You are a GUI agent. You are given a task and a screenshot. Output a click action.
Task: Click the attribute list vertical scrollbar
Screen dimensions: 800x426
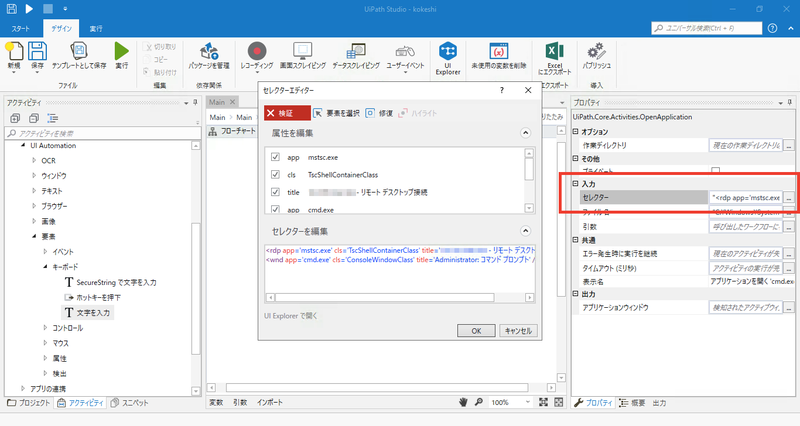coord(529,169)
